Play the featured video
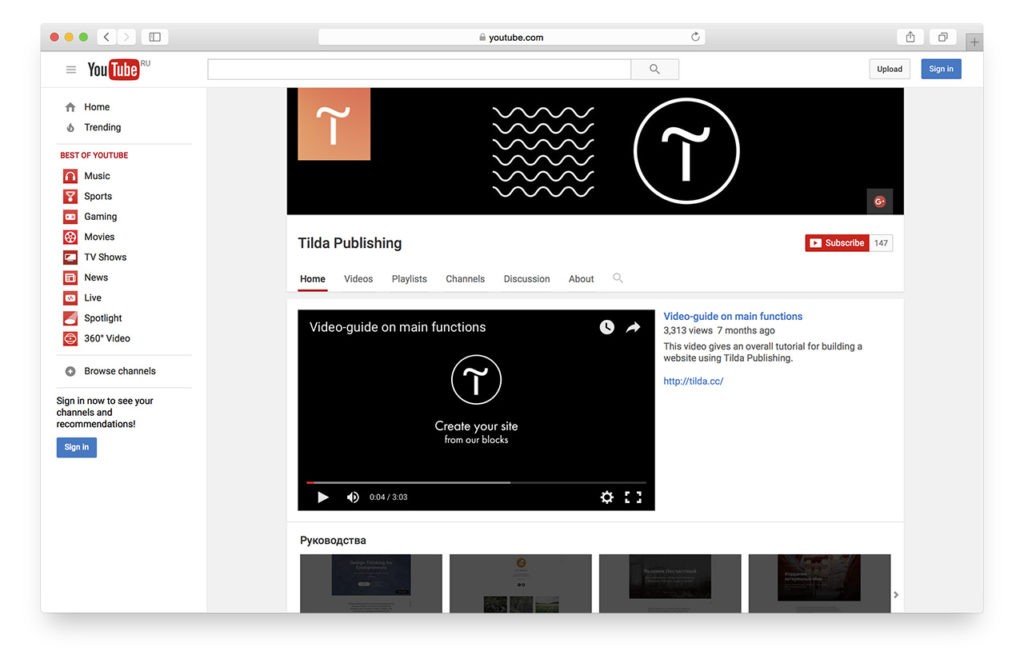1024x671 pixels. pyautogui.click(x=323, y=497)
